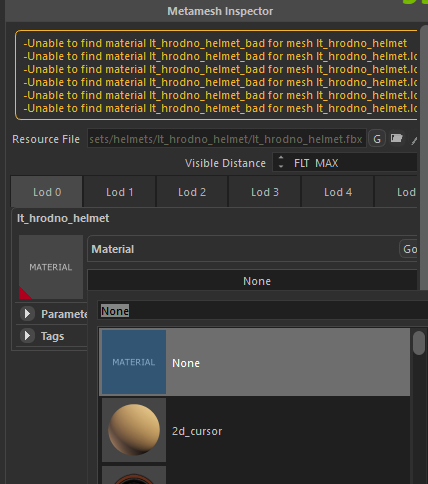Click the material search field containing None

tap(263, 311)
